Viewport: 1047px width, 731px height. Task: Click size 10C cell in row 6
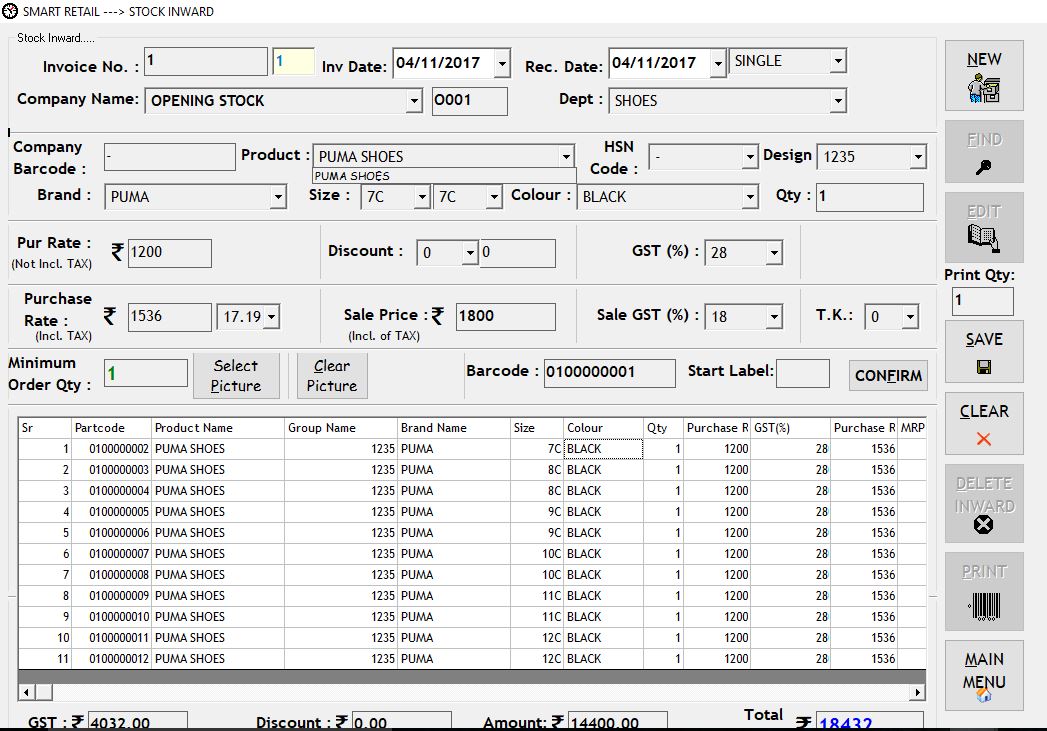537,554
